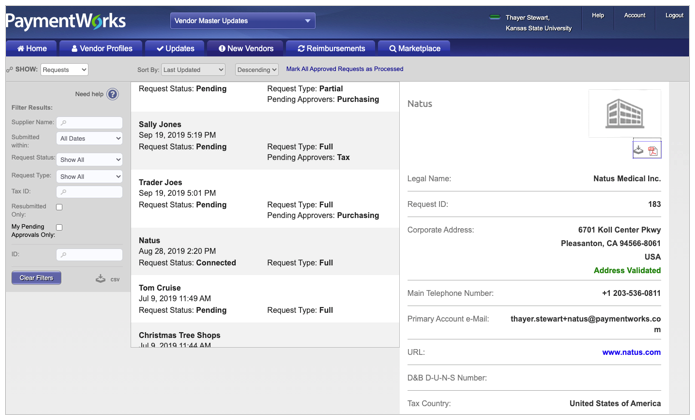Viewport: 695px width, 420px height.
Task: Open the www.natus.com URL link
Action: (x=631, y=352)
